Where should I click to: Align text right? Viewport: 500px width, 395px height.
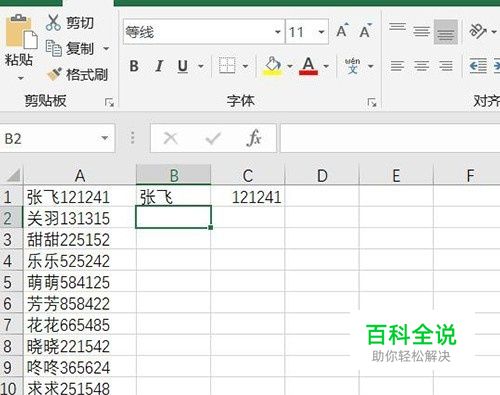point(446,66)
